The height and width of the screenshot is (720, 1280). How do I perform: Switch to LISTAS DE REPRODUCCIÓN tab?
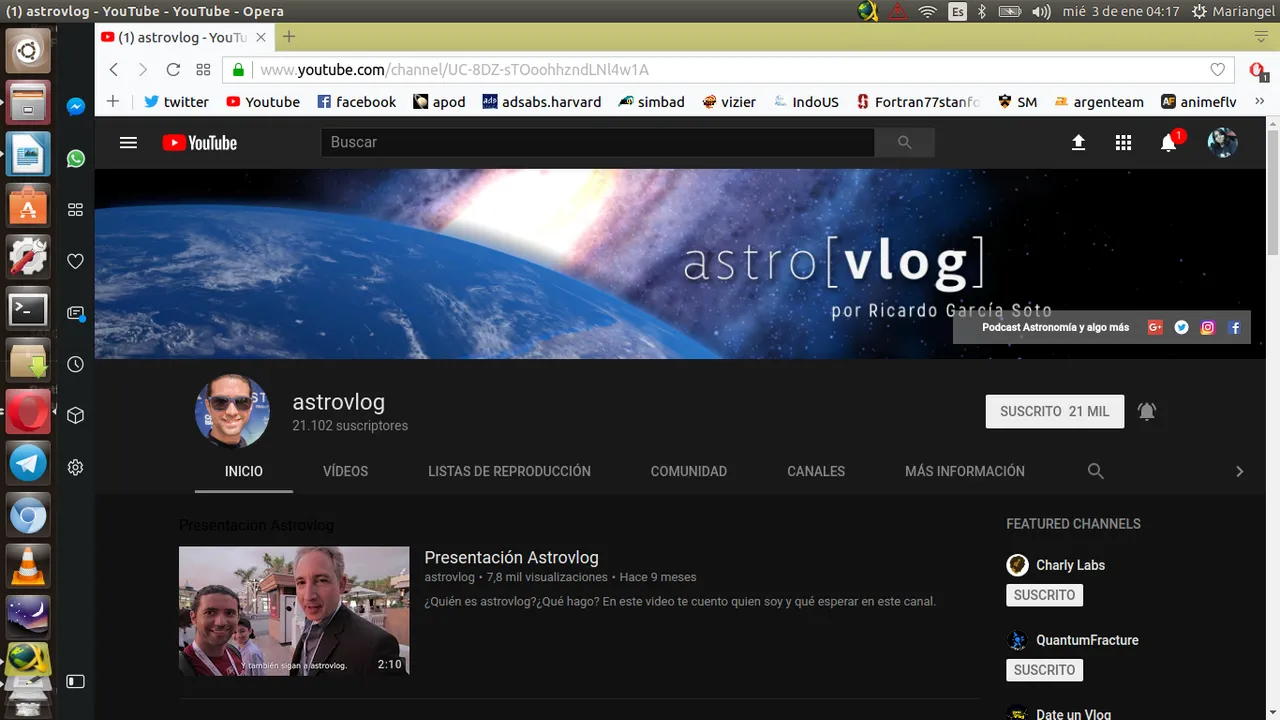tap(509, 471)
